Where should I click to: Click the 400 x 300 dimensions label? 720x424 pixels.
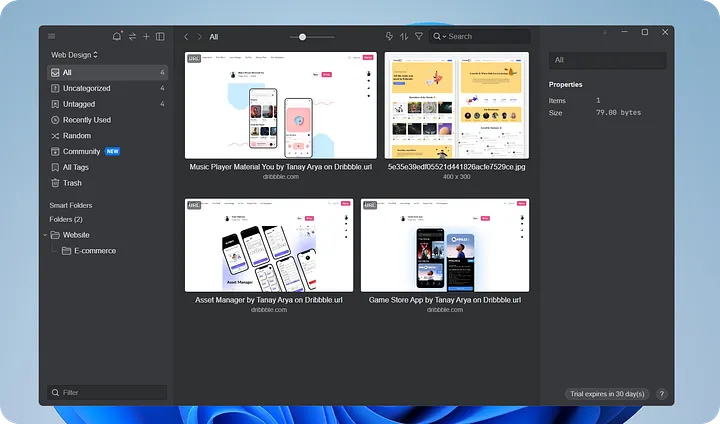click(456, 176)
